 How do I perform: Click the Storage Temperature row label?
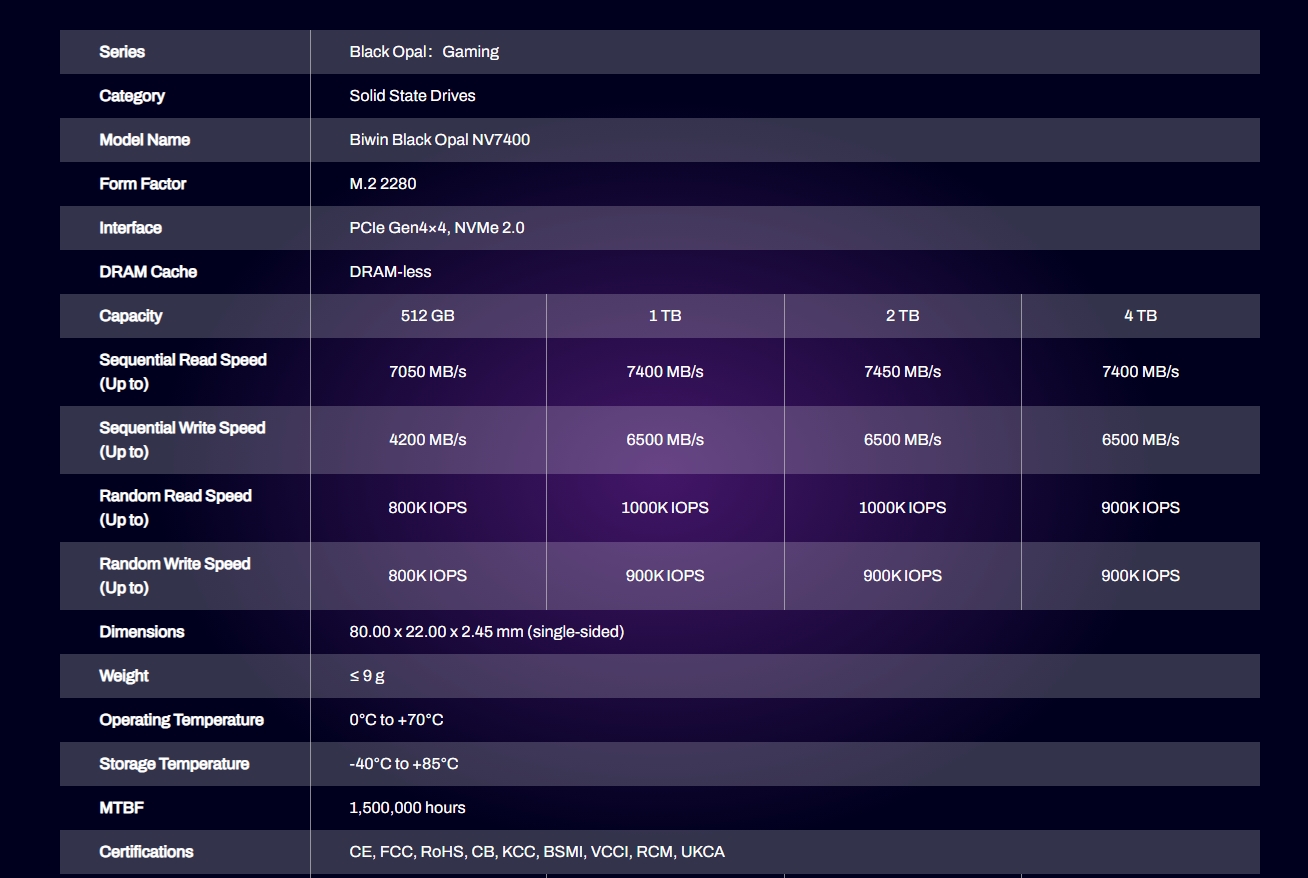(x=174, y=764)
